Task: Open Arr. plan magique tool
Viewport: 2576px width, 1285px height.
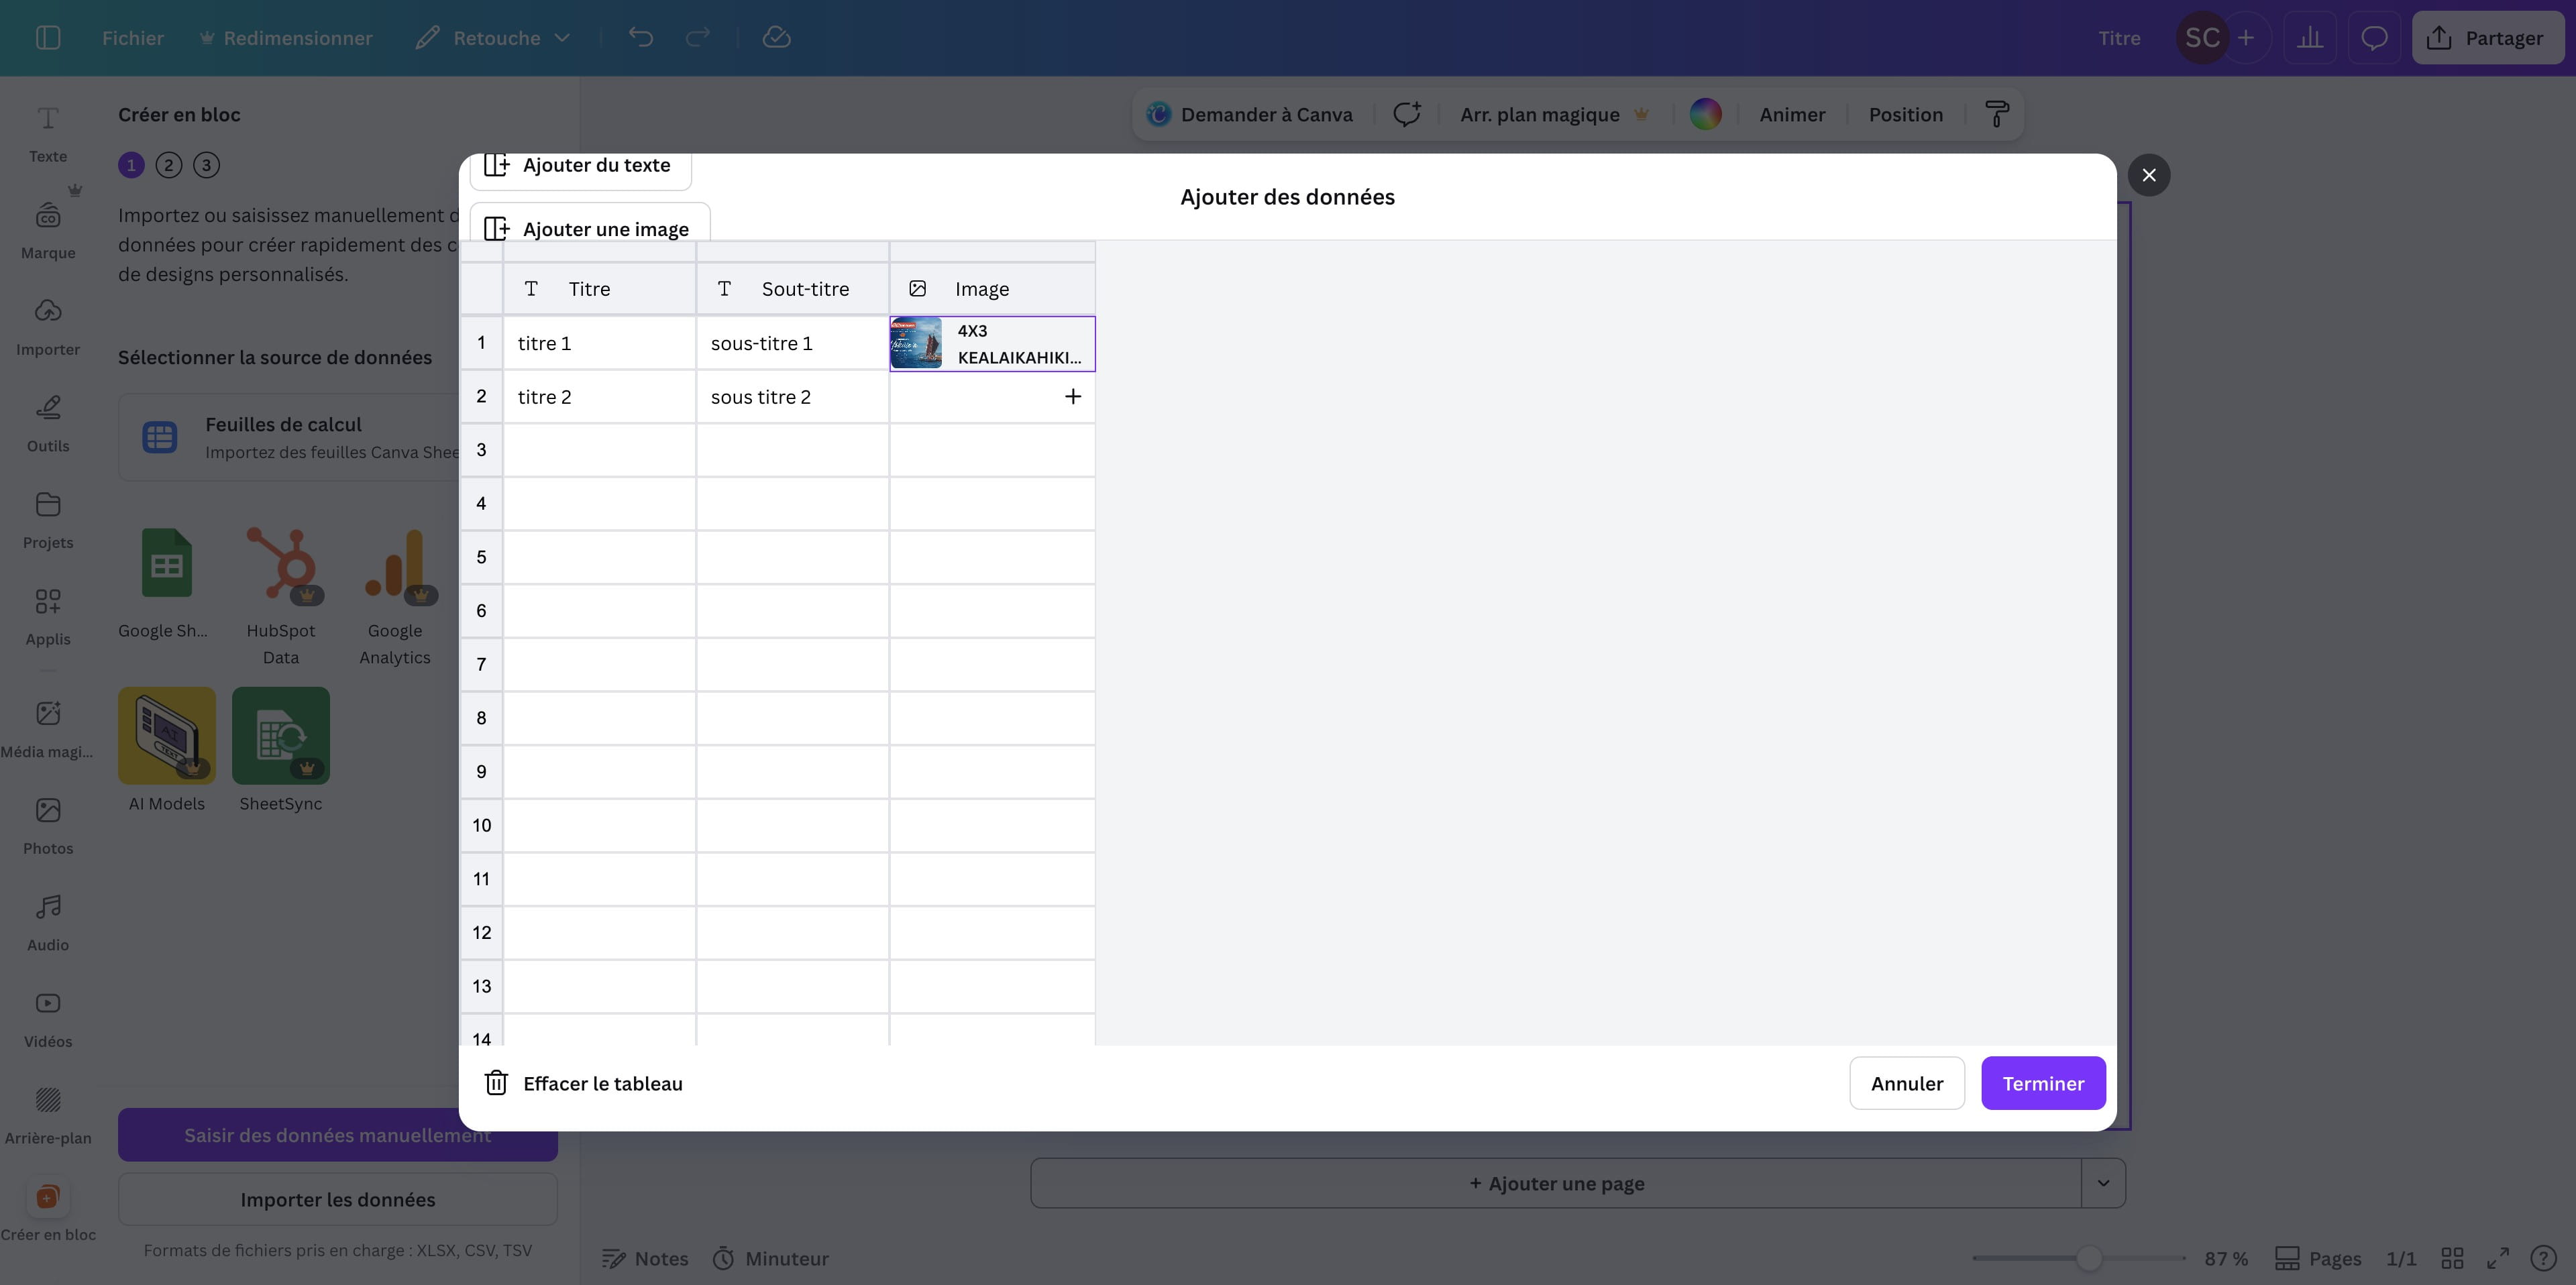Action: coord(1554,115)
